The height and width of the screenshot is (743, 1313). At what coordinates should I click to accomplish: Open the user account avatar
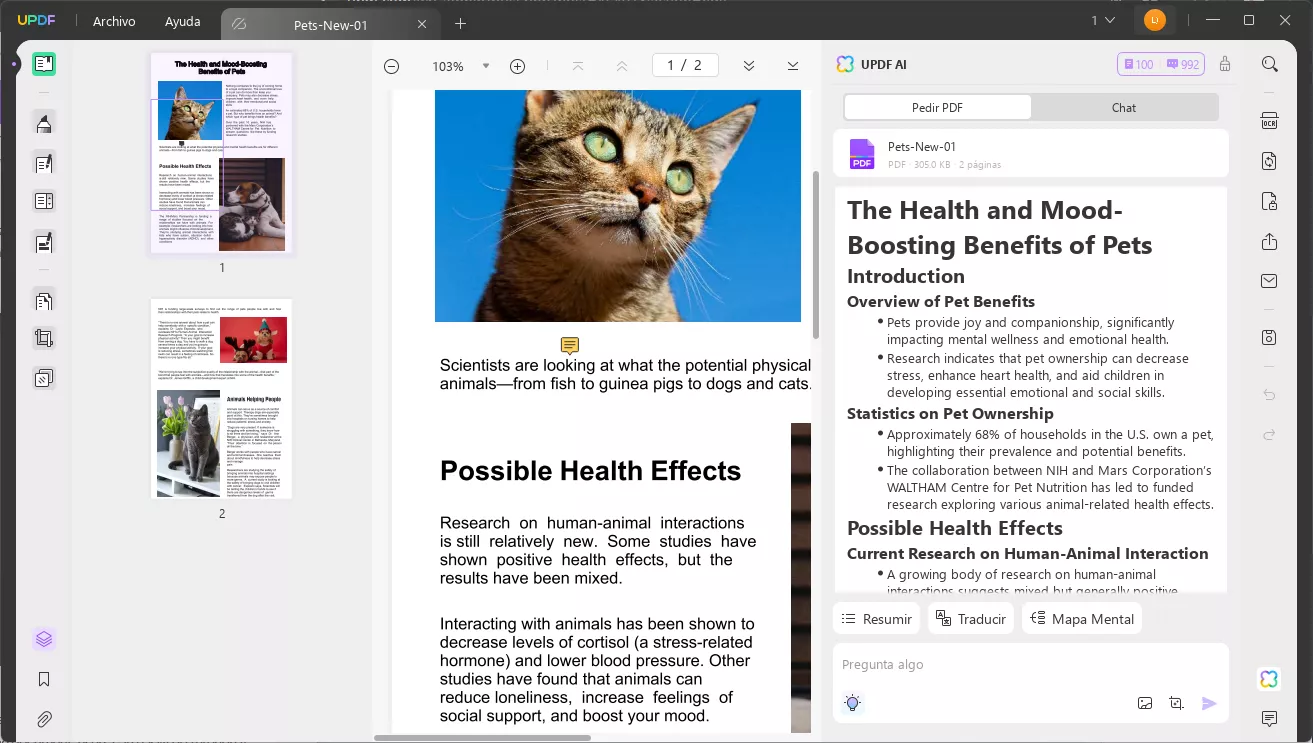tap(1155, 20)
